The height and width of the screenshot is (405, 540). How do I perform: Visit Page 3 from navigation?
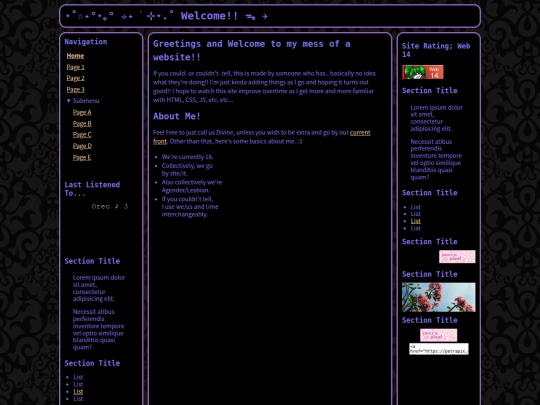pos(75,90)
